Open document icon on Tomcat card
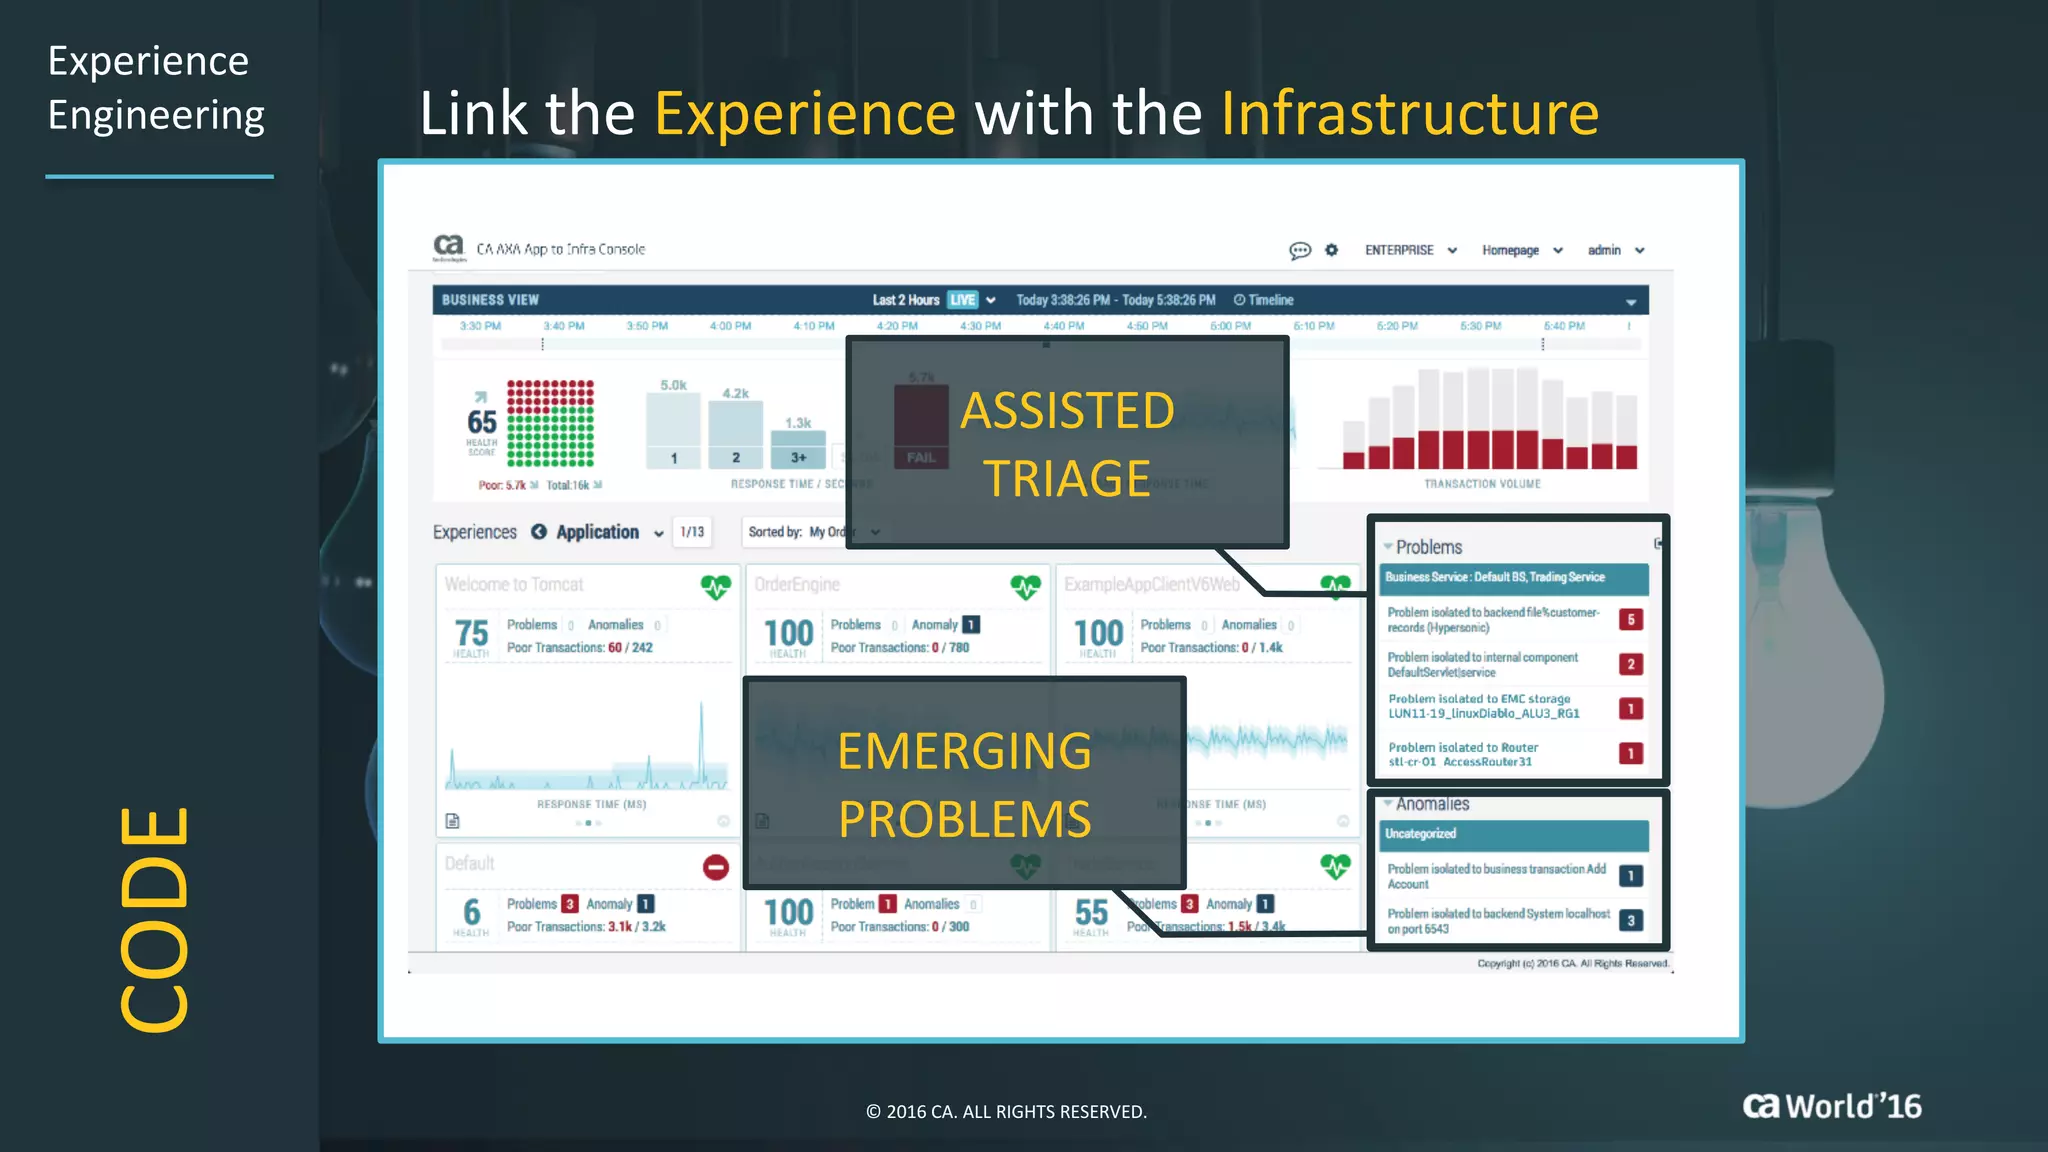Image resolution: width=2048 pixels, height=1152 pixels. click(x=452, y=821)
